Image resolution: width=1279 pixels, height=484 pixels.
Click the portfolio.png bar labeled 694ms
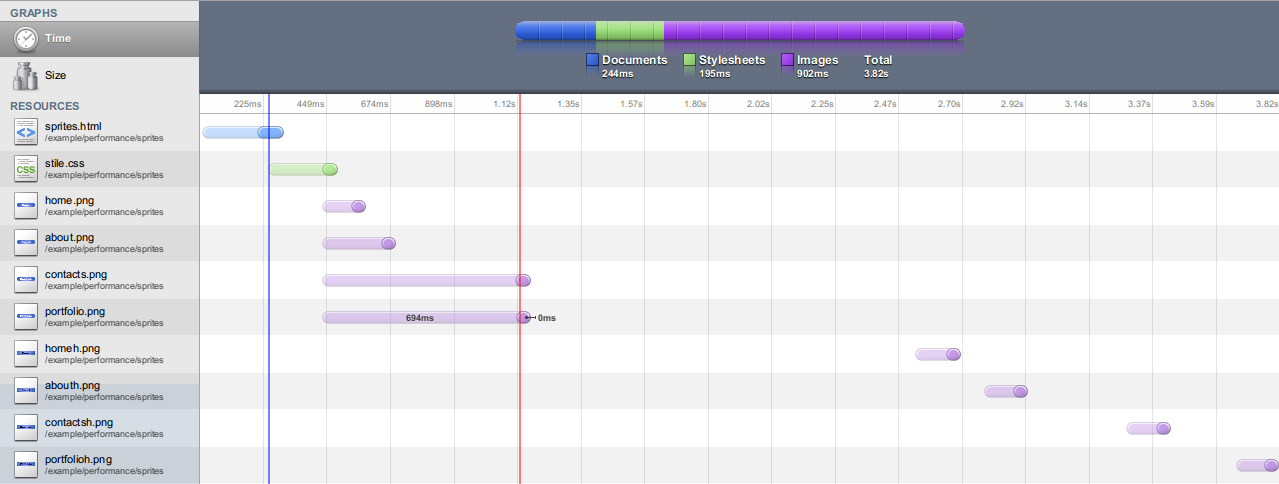(x=426, y=317)
